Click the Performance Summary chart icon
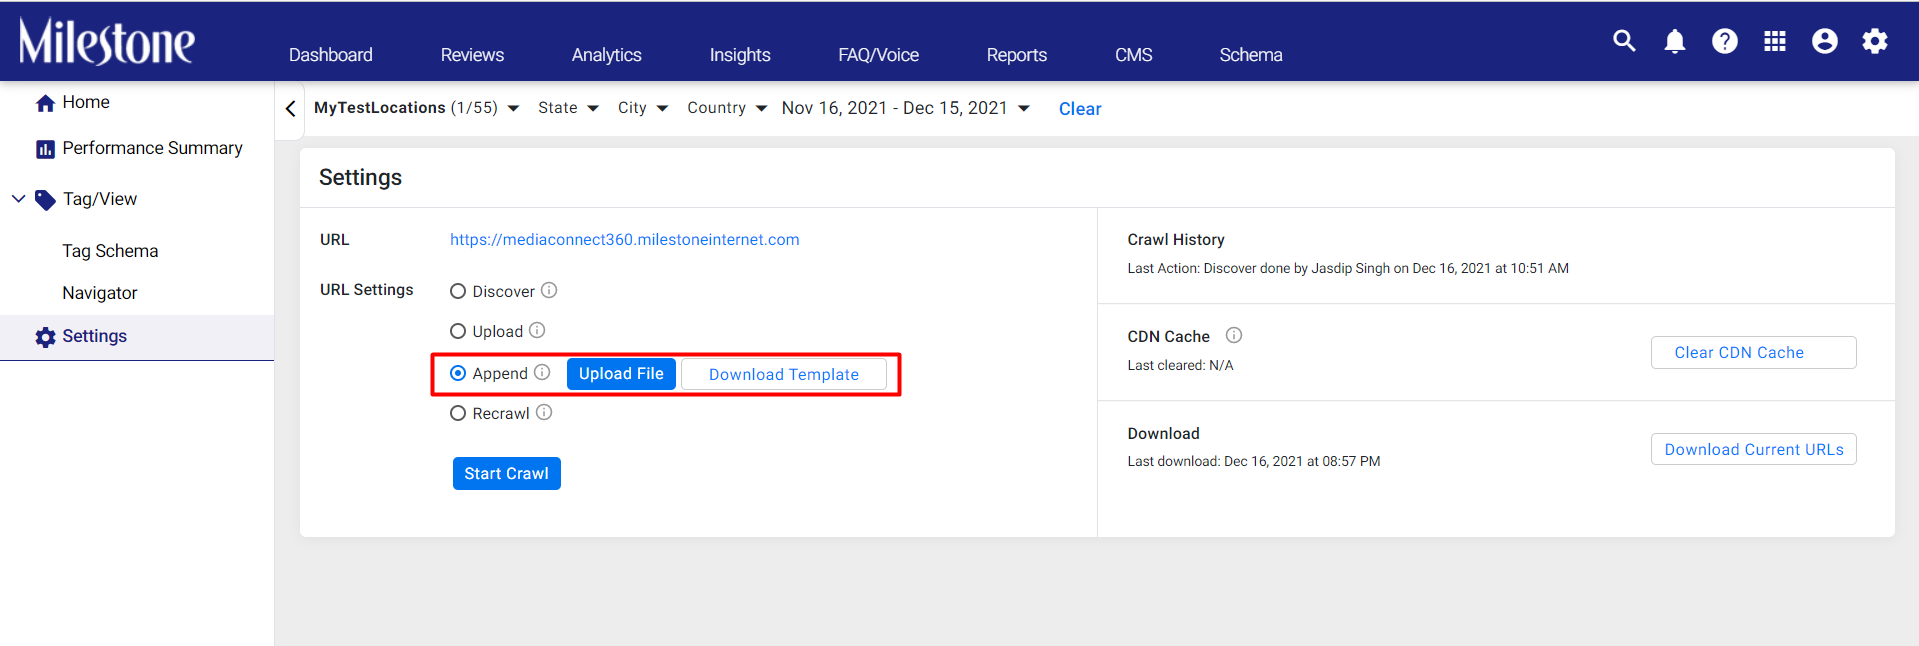This screenshot has width=1919, height=646. click(x=45, y=149)
